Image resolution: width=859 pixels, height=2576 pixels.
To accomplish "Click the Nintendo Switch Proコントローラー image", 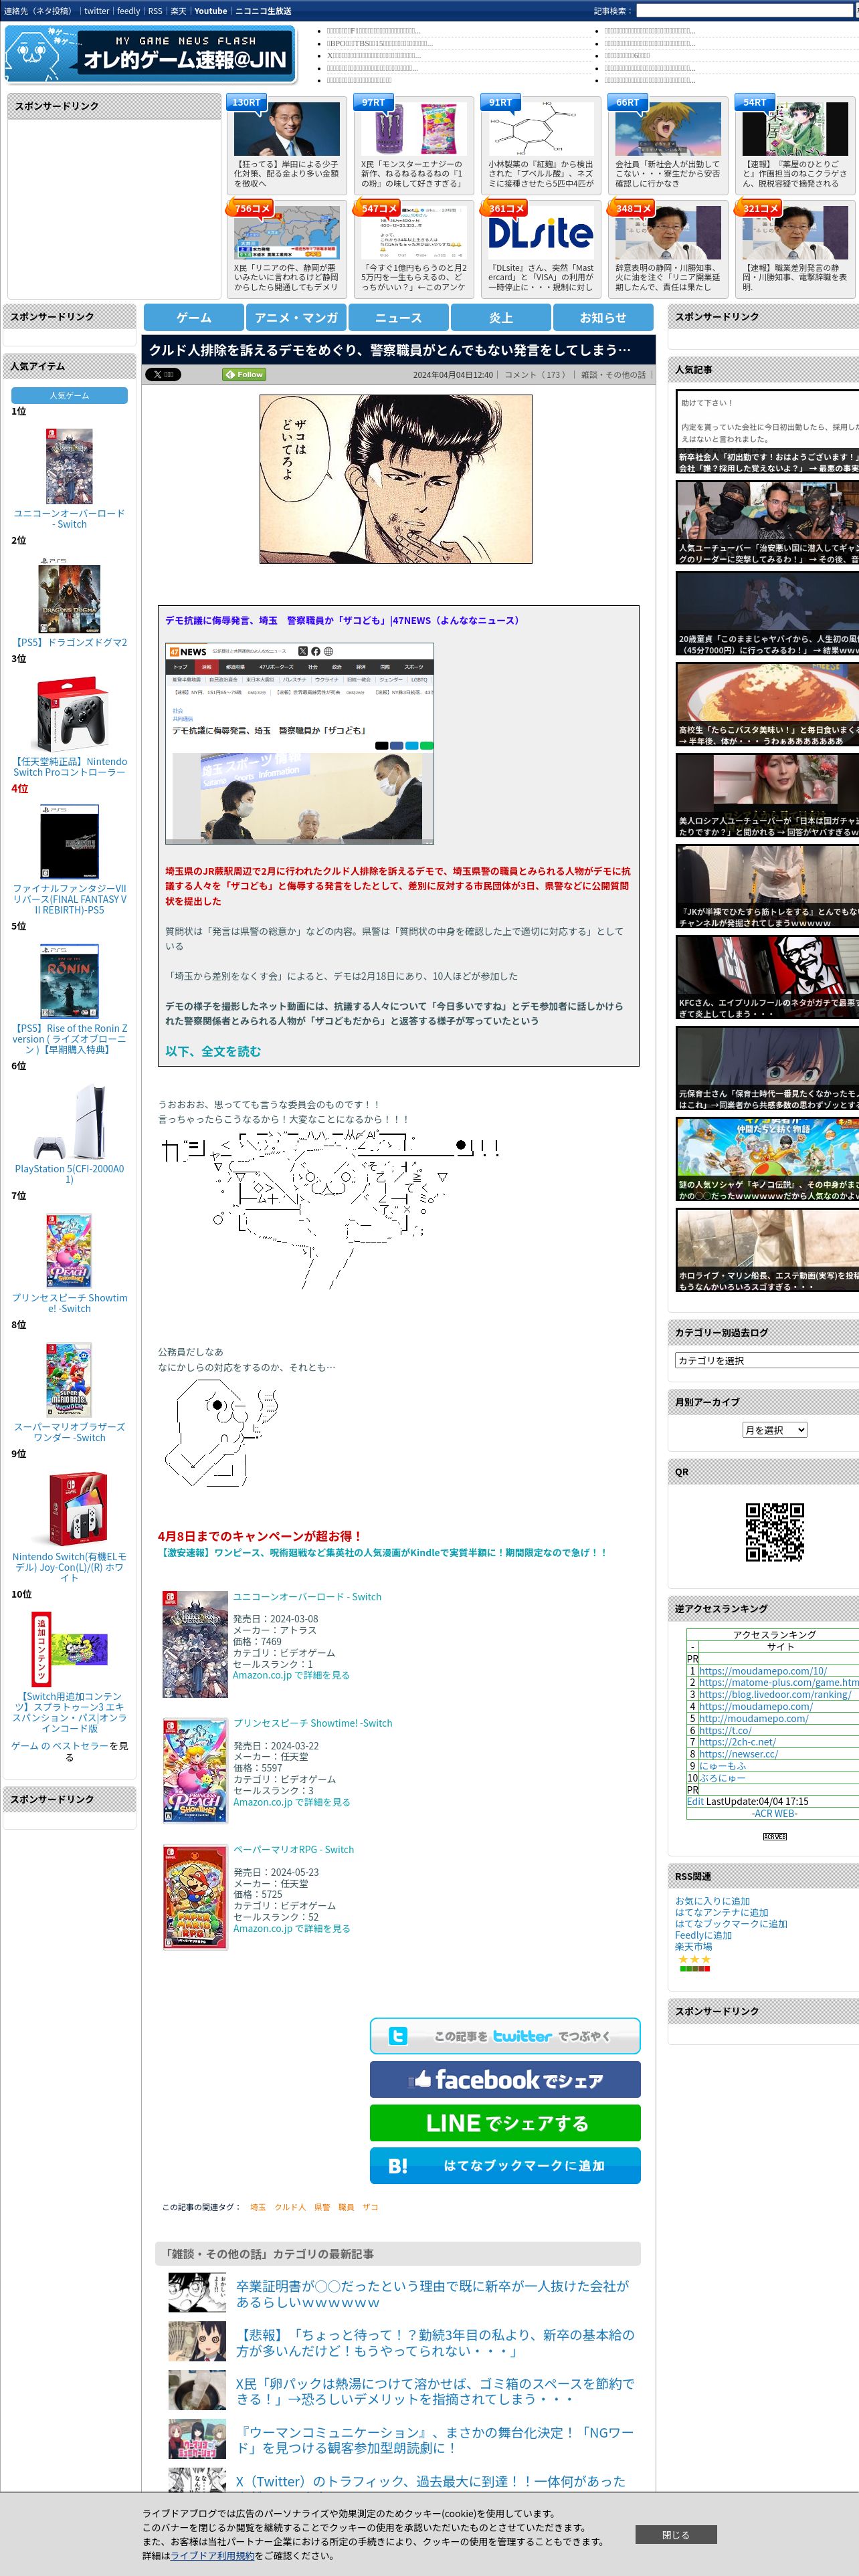I will 69,713.
